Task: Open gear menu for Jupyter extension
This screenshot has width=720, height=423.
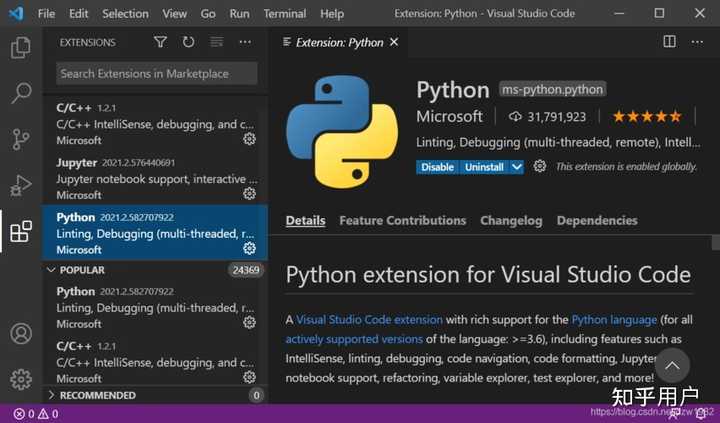Action: pos(249,193)
